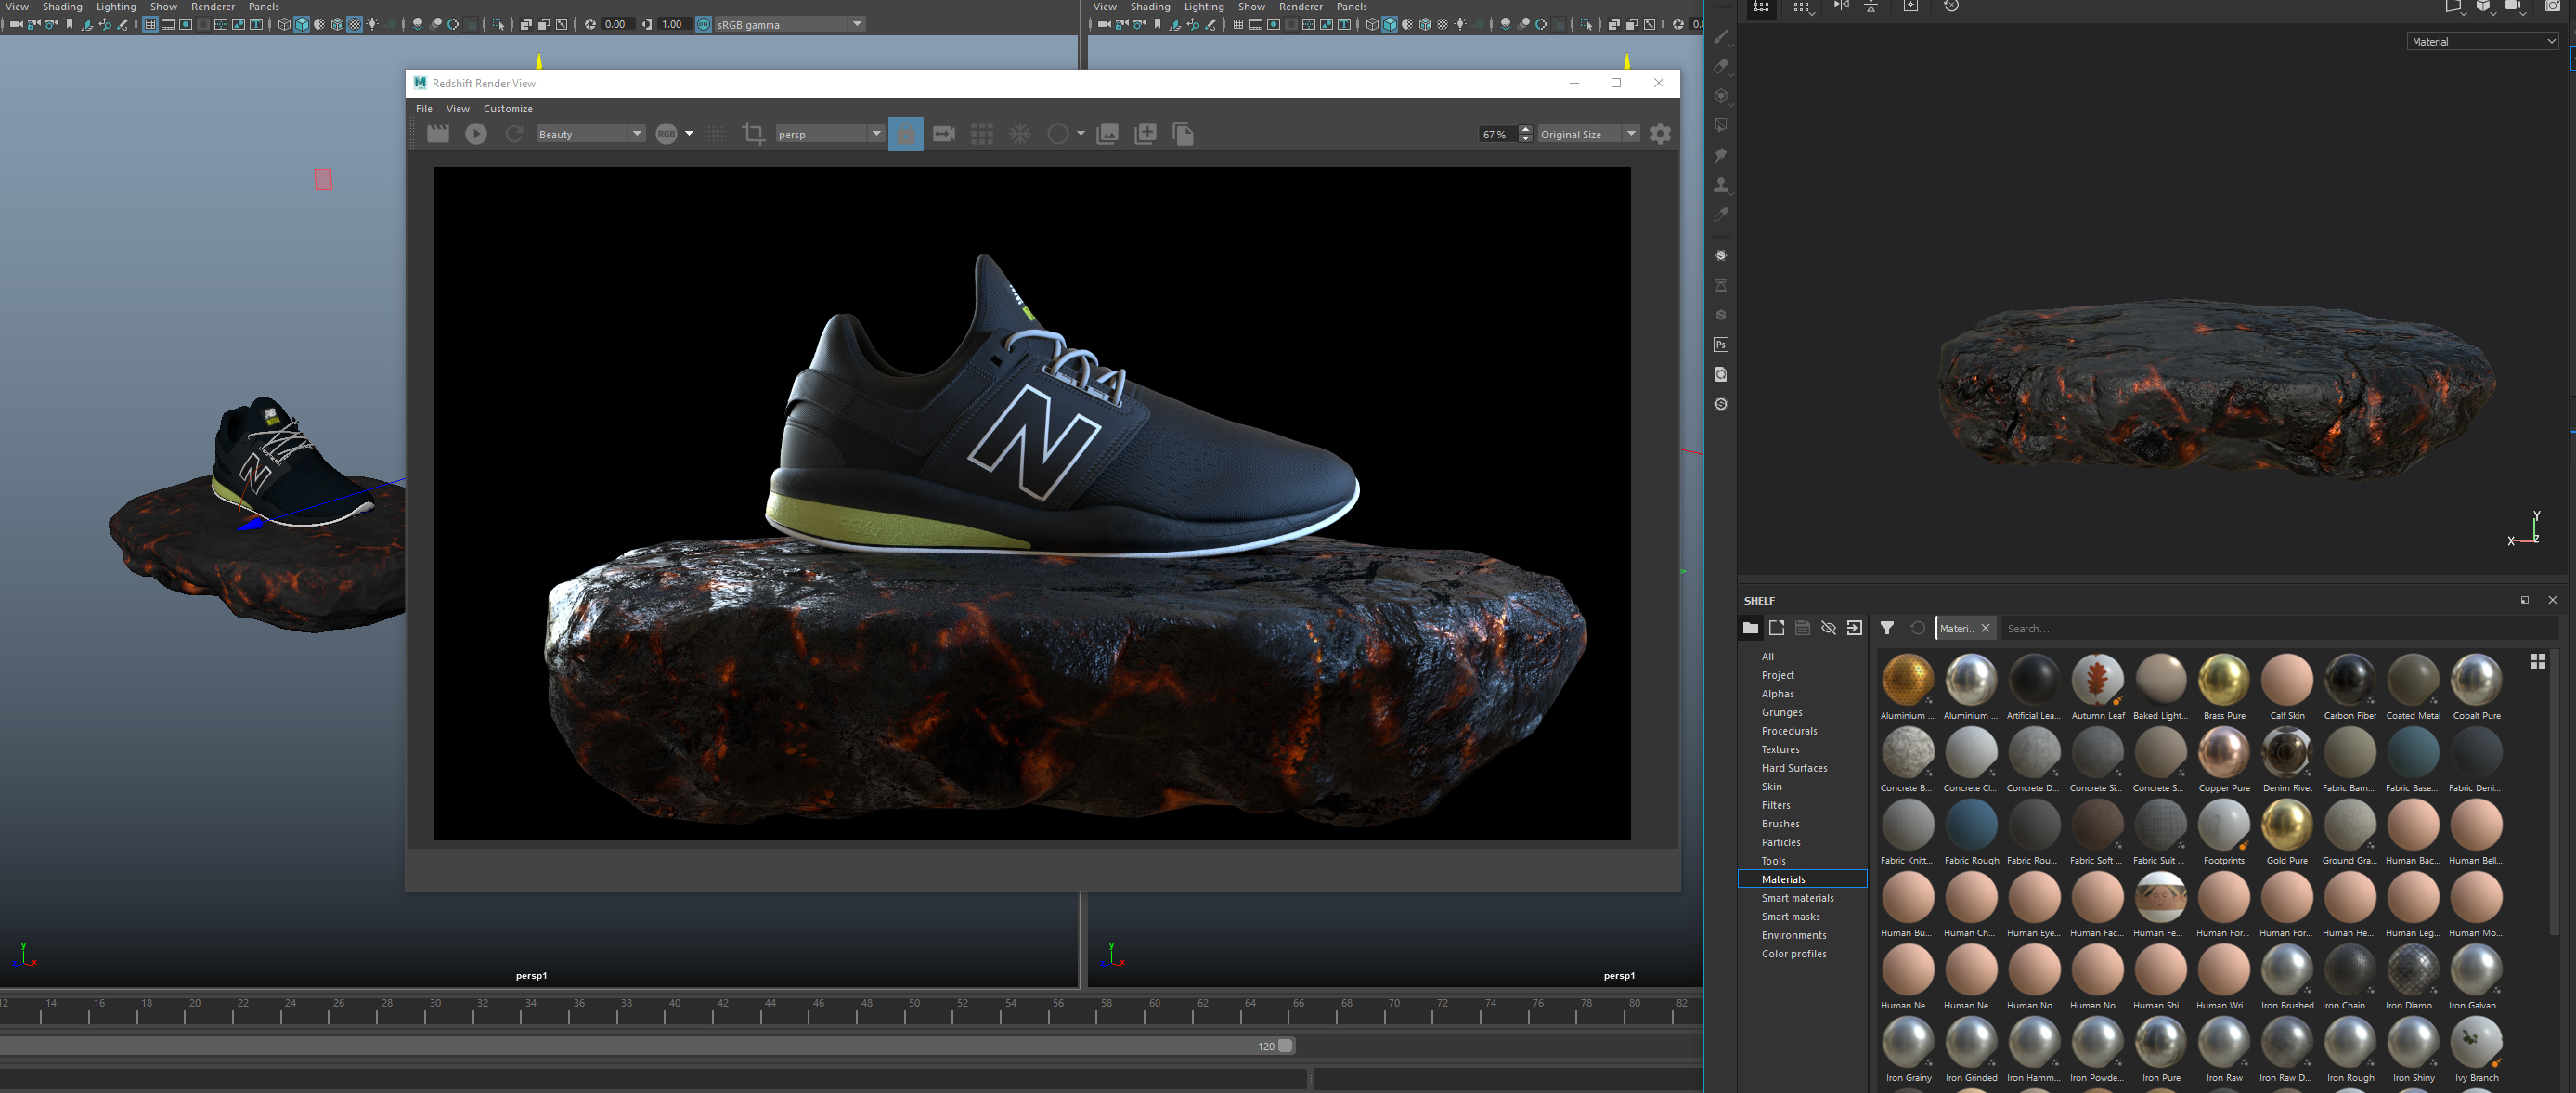The width and height of the screenshot is (2576, 1093).
Task: Select the Projection tool in Painter
Action: pos(1721,96)
